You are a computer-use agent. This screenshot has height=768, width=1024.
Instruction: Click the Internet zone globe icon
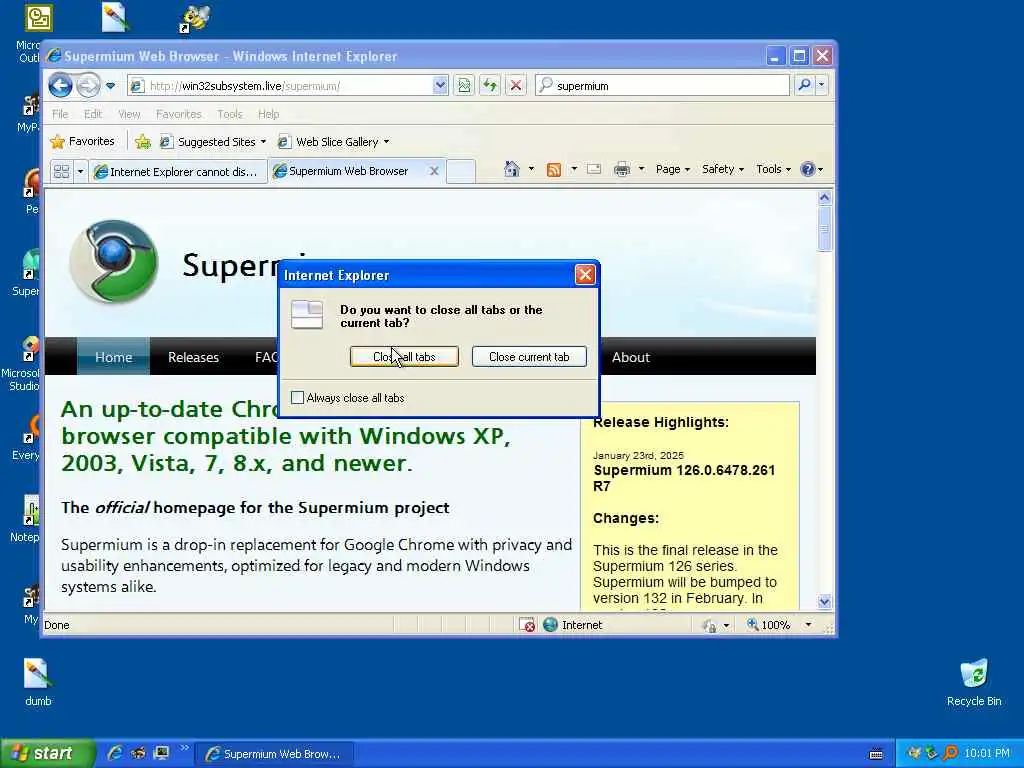[x=551, y=624]
